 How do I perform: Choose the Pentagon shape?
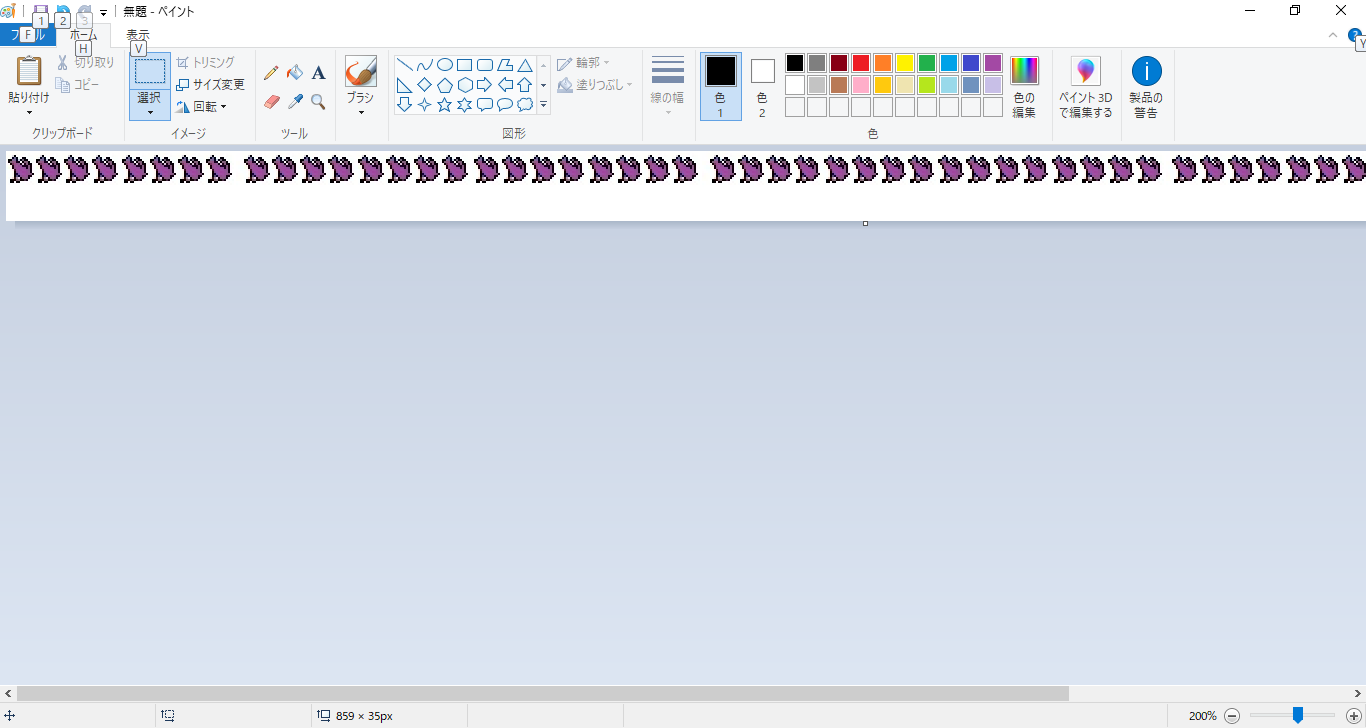(x=445, y=84)
